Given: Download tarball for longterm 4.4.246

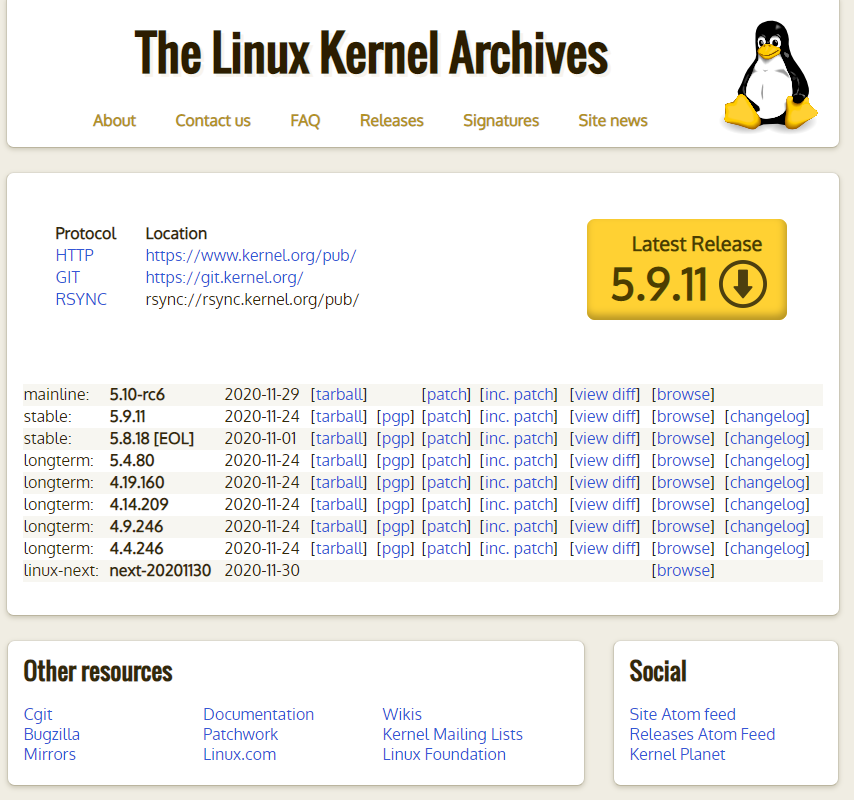Looking at the screenshot, I should (x=339, y=548).
